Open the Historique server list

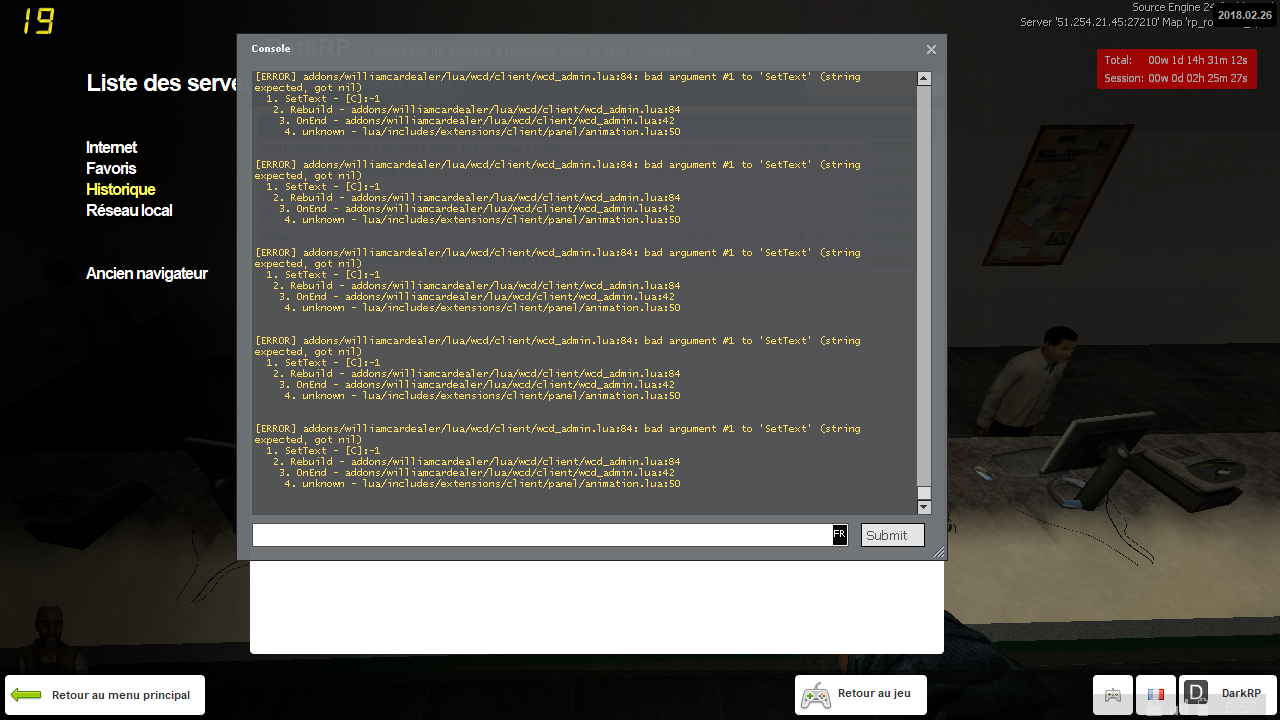click(x=121, y=189)
